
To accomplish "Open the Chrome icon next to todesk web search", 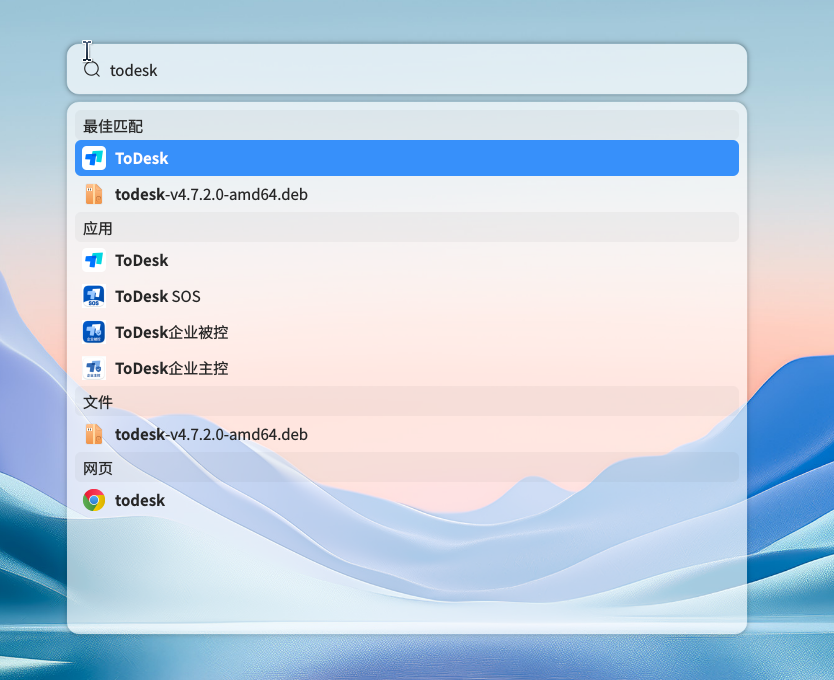I will pos(94,500).
